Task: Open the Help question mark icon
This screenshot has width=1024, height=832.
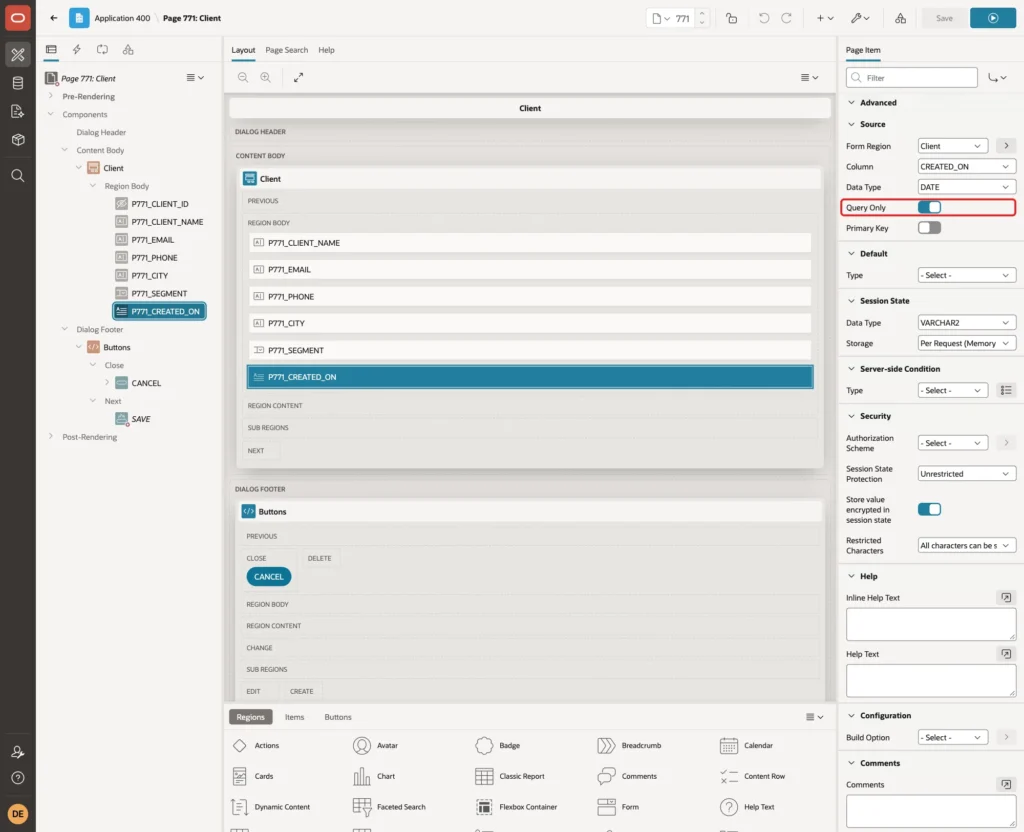Action: click(x=18, y=778)
